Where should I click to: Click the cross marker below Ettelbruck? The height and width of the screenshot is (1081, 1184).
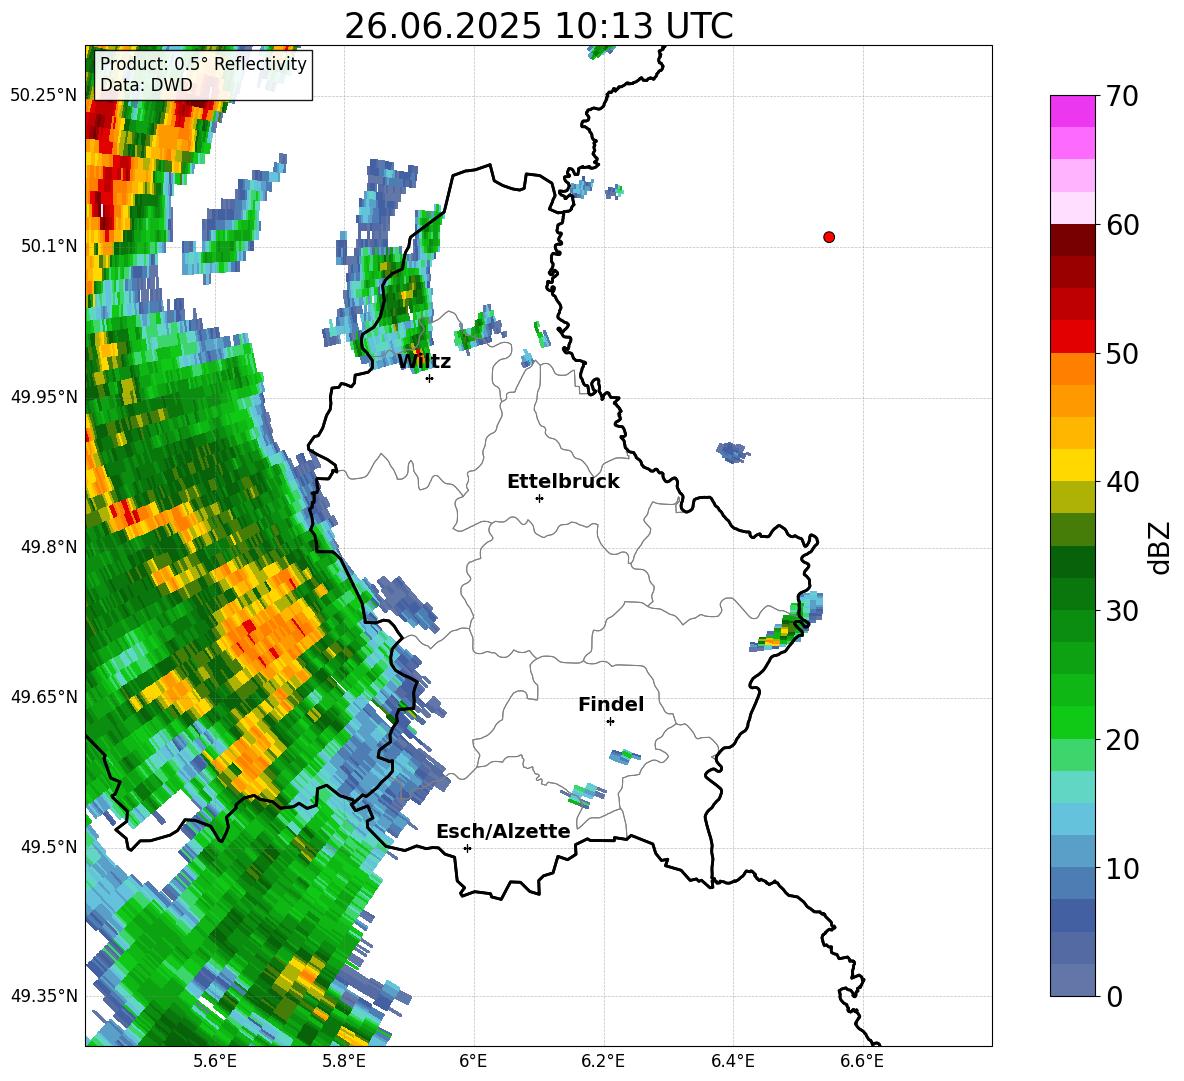coord(539,498)
